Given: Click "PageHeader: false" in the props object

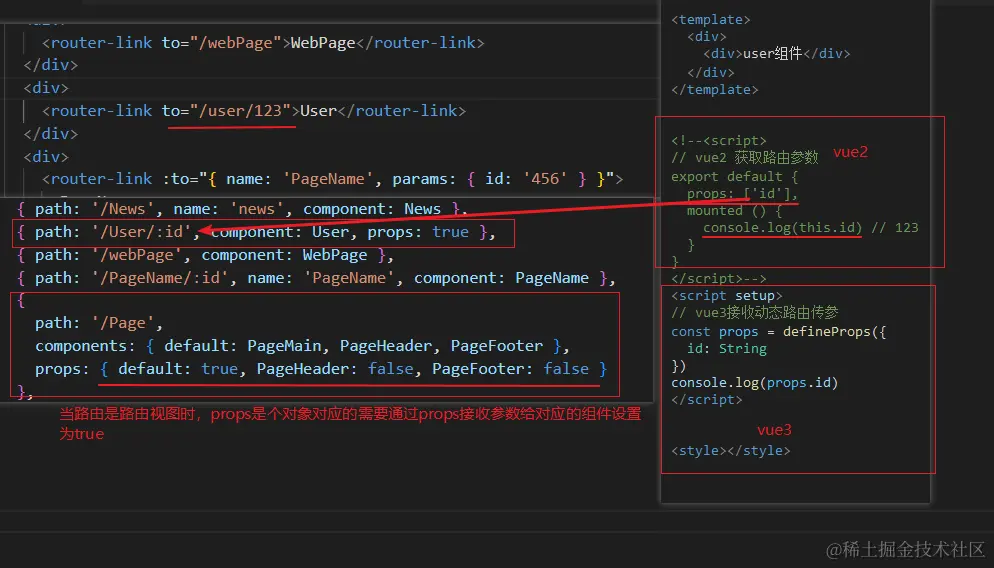Looking at the screenshot, I should (335, 369).
